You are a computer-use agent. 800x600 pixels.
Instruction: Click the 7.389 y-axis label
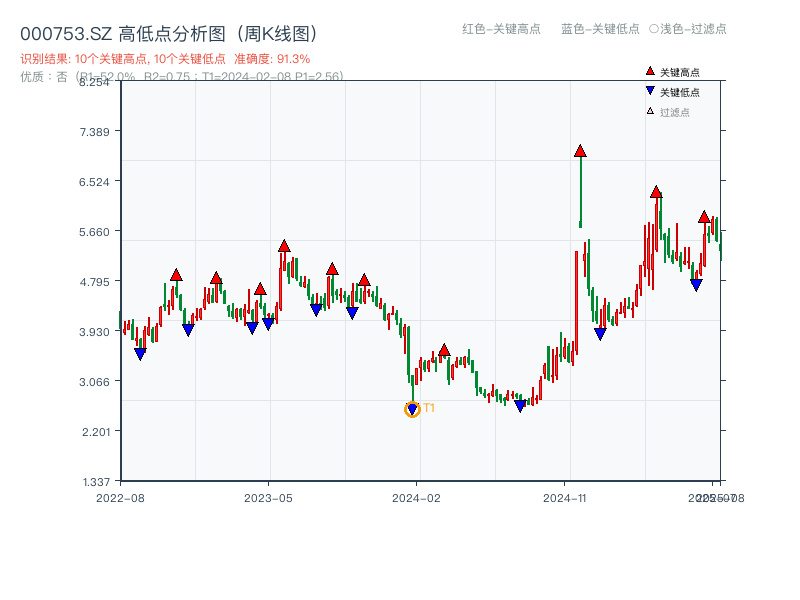tap(94, 132)
